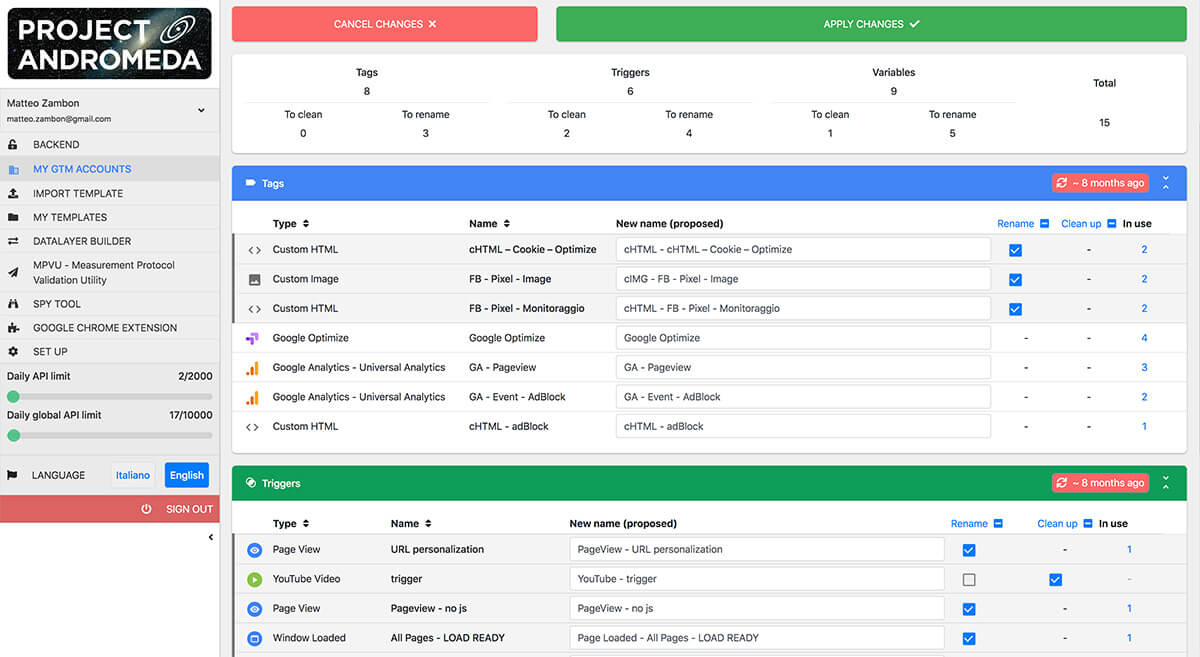Click the Google Optimize tag icon
The height and width of the screenshot is (657, 1200).
click(x=252, y=338)
